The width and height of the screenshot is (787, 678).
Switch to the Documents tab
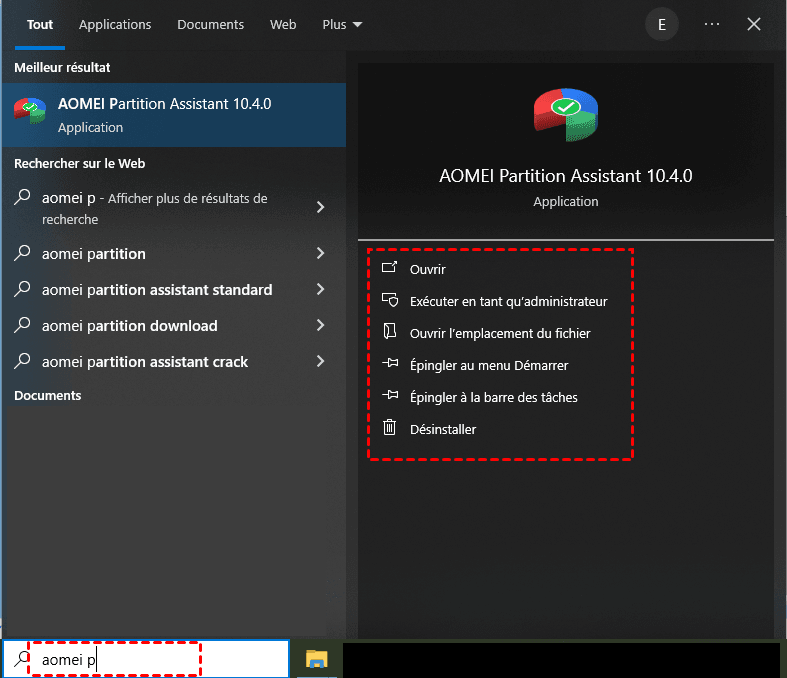pos(210,25)
